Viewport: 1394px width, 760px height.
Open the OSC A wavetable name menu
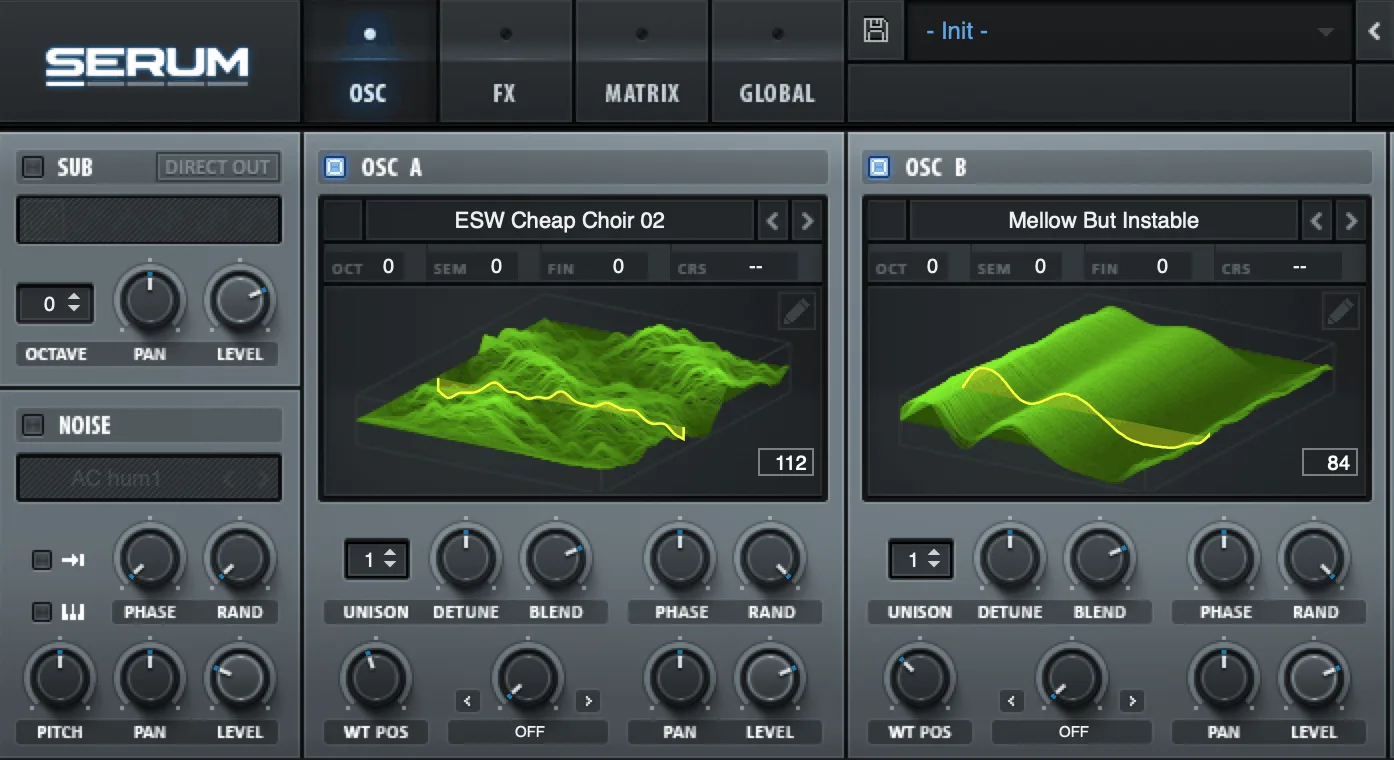point(560,221)
